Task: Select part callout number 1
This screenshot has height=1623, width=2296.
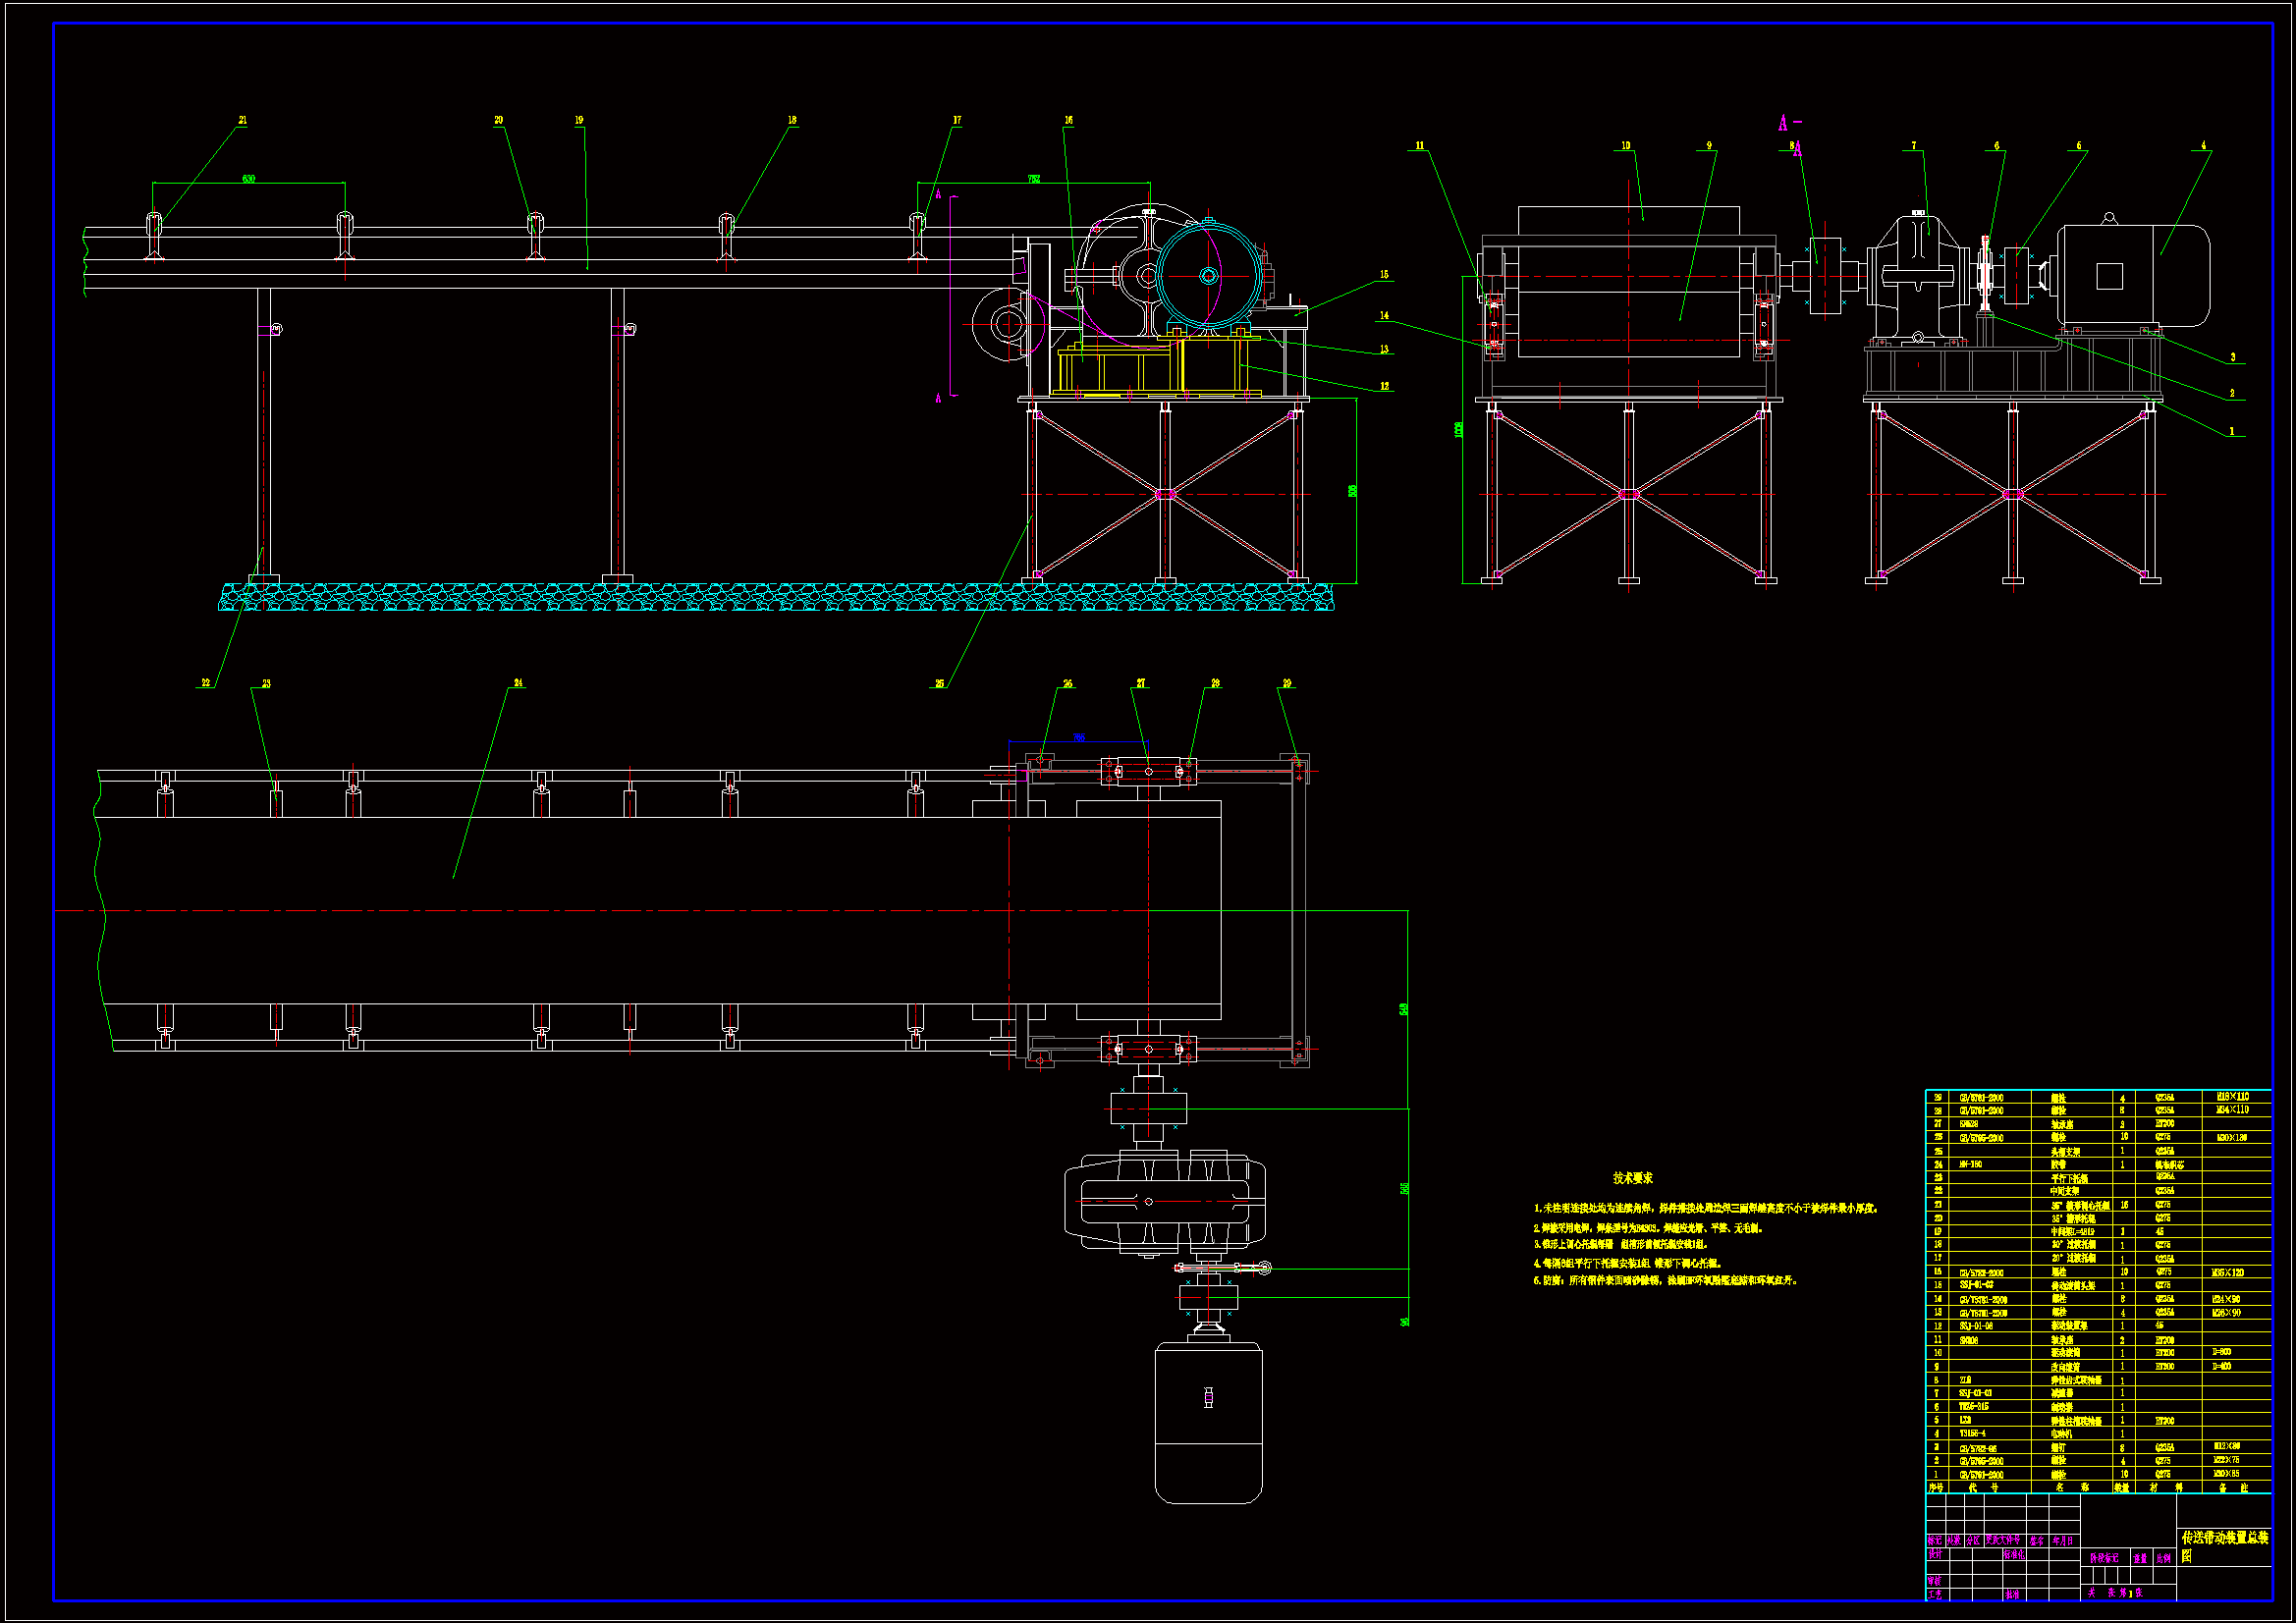Action: coord(2231,432)
